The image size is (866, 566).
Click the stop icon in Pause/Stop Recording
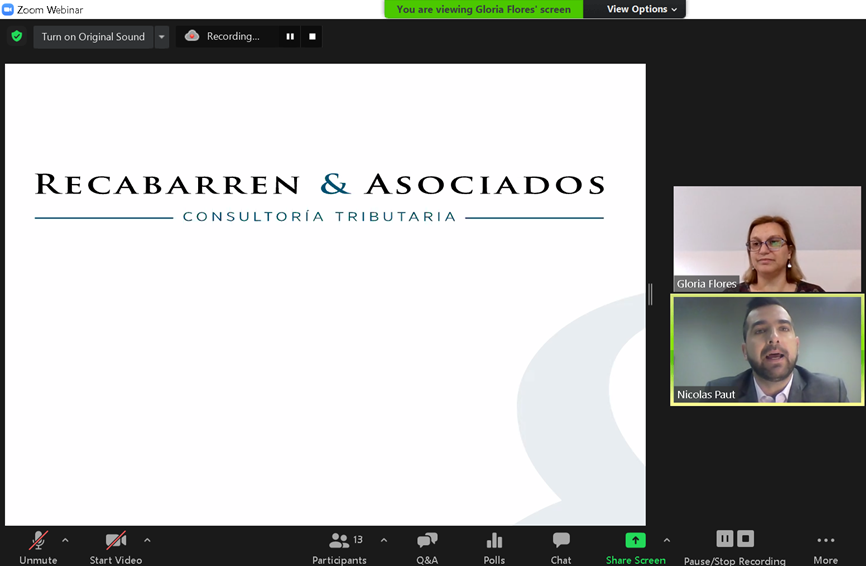coord(746,538)
